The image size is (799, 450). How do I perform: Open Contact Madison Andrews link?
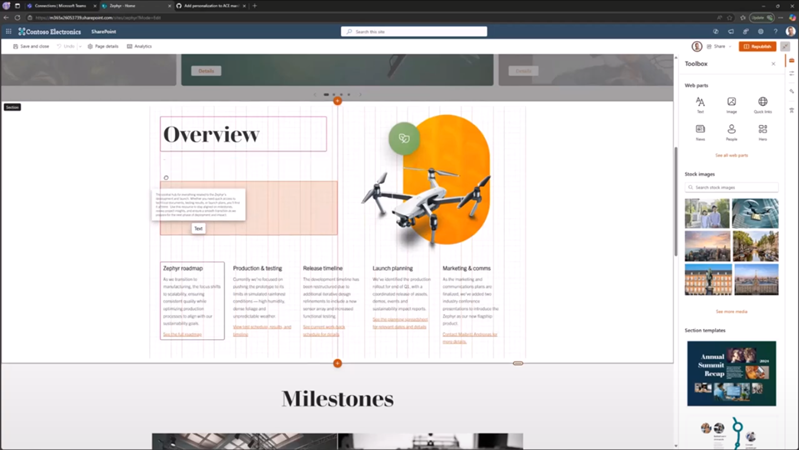tap(470, 338)
